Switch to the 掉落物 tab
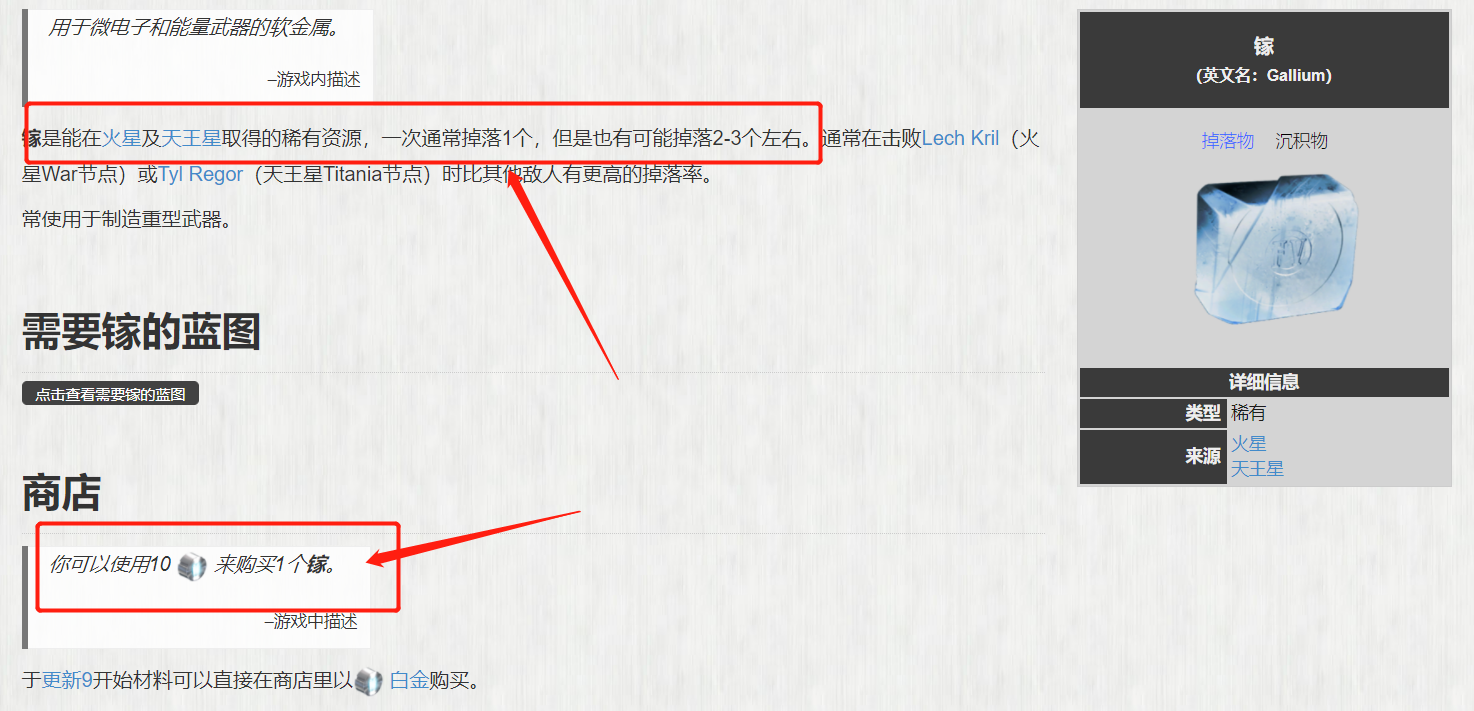The width and height of the screenshot is (1474, 711). tap(1227, 141)
